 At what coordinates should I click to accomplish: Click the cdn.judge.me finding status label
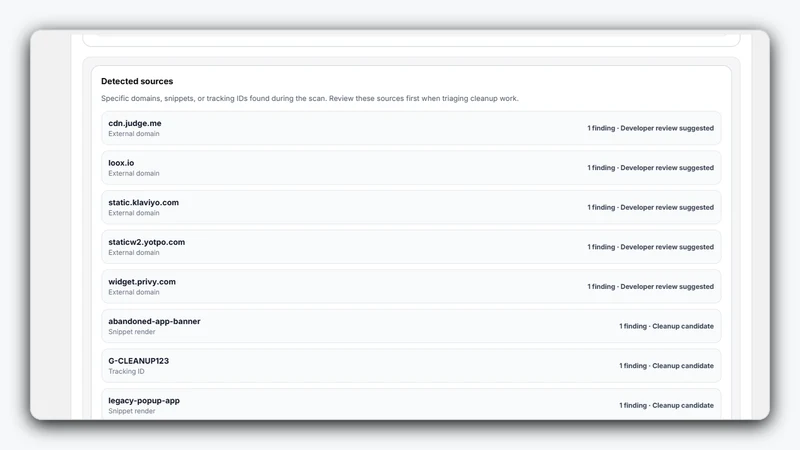tap(651, 128)
